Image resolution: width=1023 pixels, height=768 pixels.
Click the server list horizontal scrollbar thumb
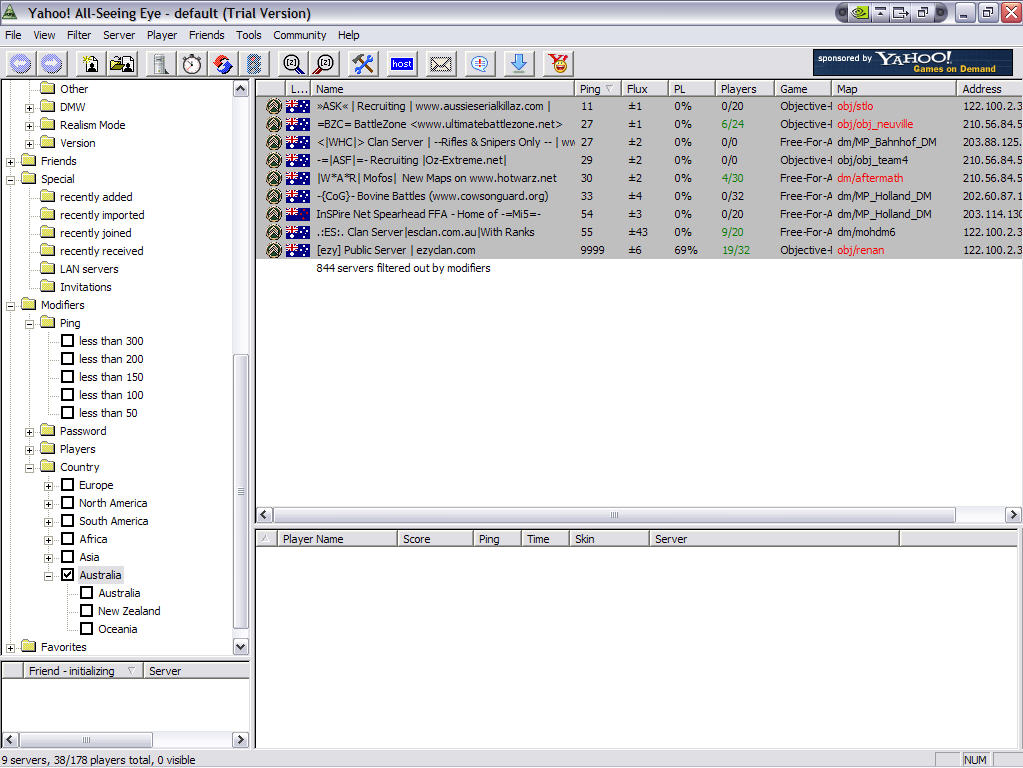pyautogui.click(x=615, y=515)
